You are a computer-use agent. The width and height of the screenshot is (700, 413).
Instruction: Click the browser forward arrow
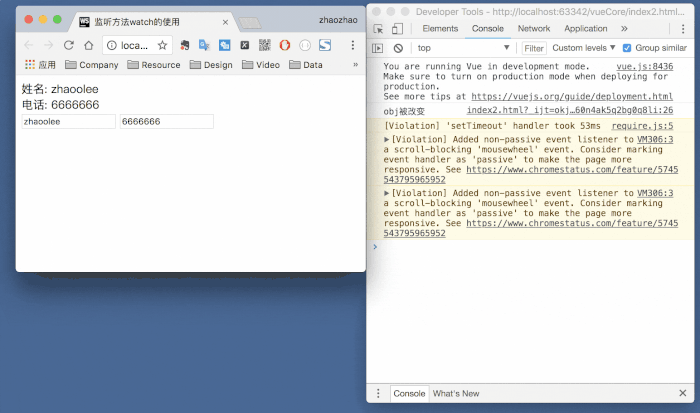48,45
